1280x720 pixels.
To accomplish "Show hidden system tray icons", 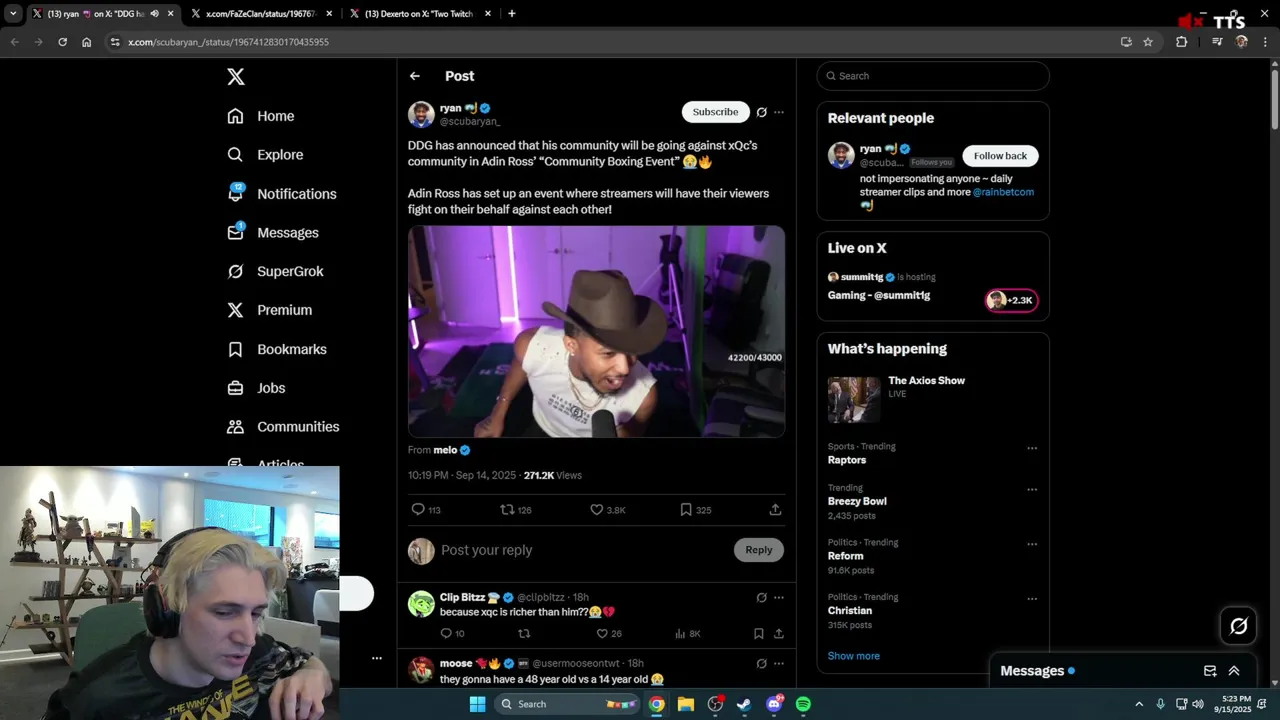I will (1139, 704).
